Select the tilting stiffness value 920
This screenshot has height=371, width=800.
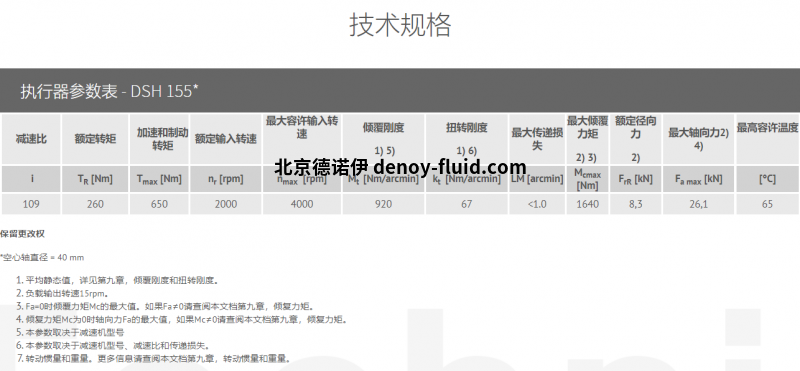(383, 204)
